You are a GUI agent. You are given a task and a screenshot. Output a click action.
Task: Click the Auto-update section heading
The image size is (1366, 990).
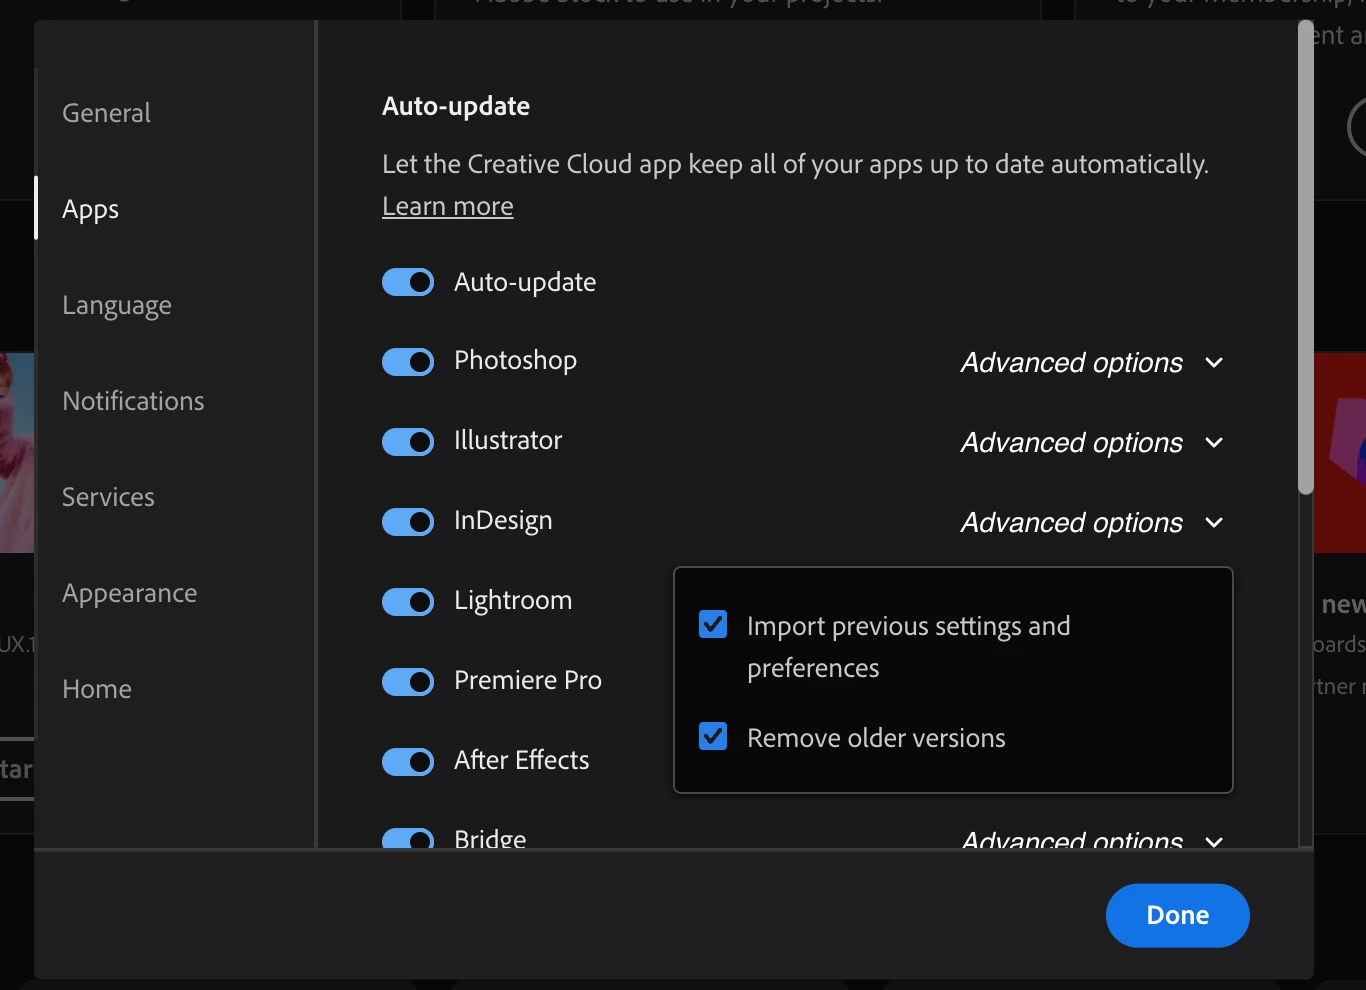456,106
